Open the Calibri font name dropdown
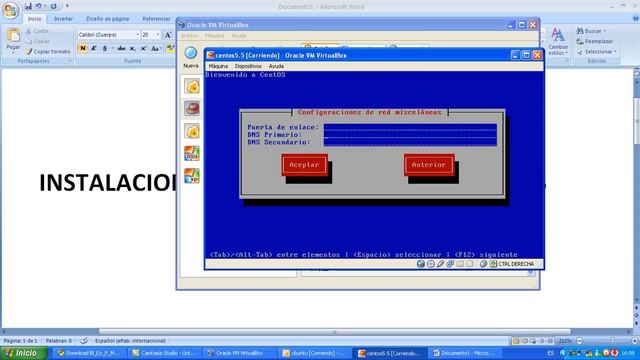 pyautogui.click(x=138, y=35)
